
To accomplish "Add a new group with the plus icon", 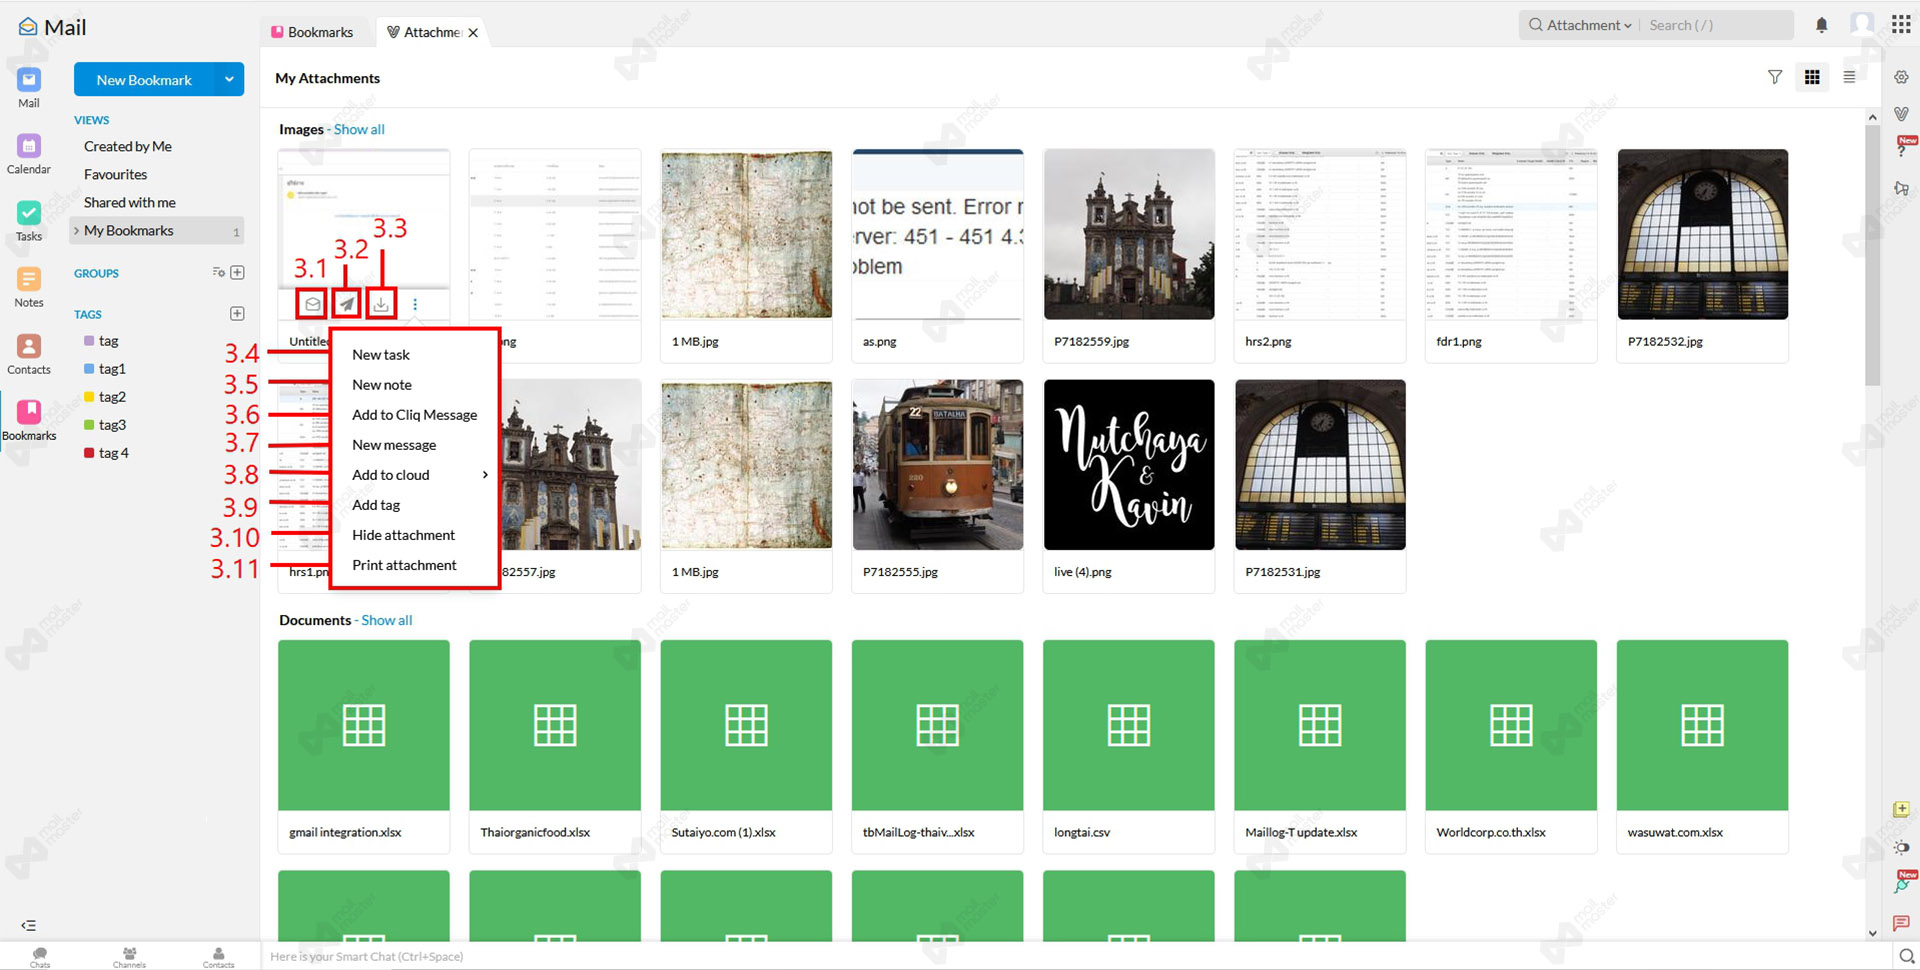I will pyautogui.click(x=237, y=272).
